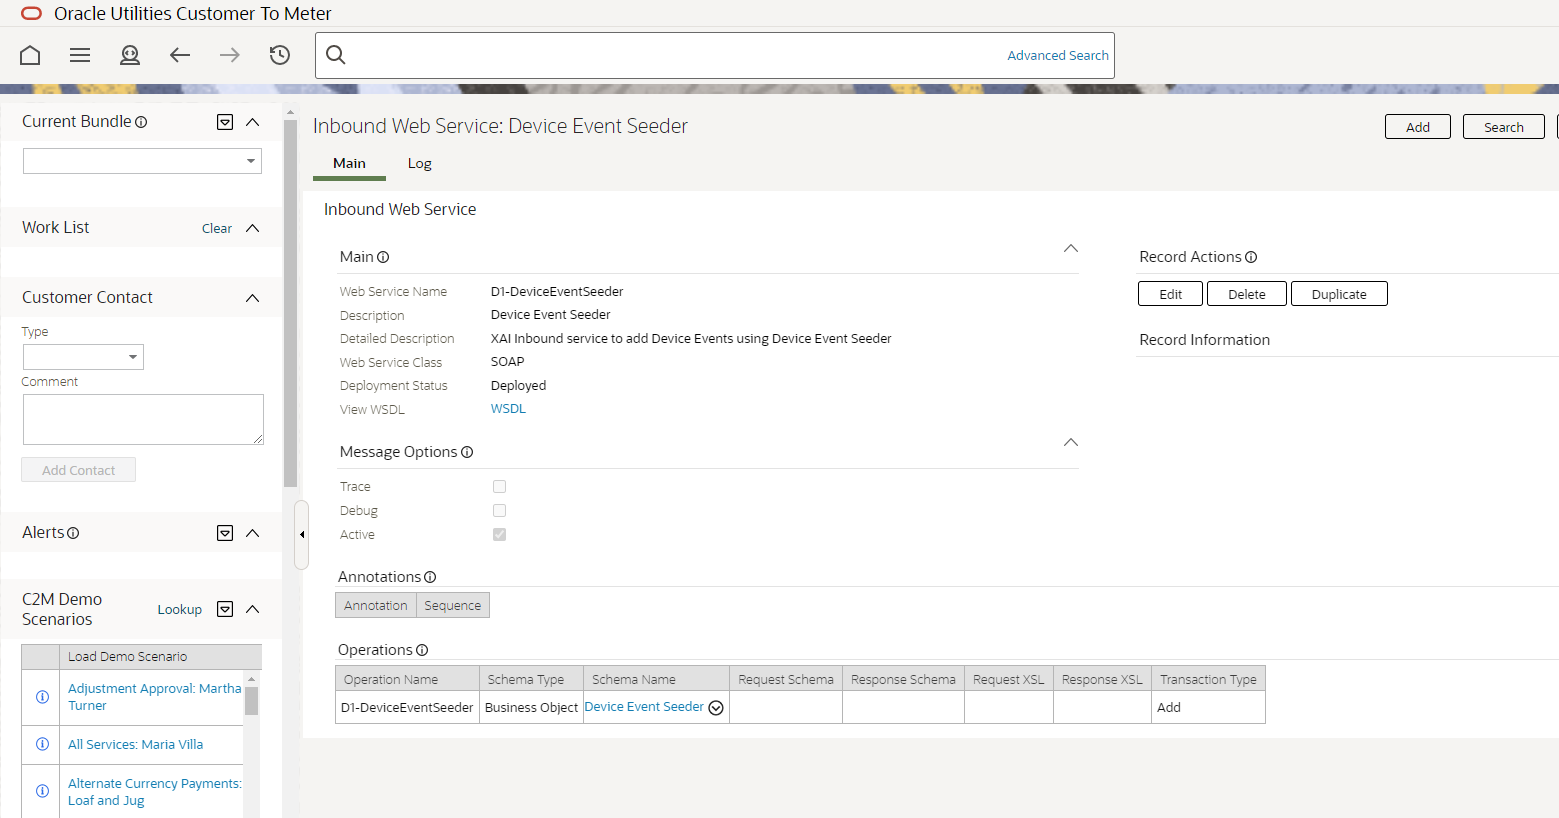Click info icon for Adjustment Approval scenario
Screen dimensions: 1559x818
[42, 697]
